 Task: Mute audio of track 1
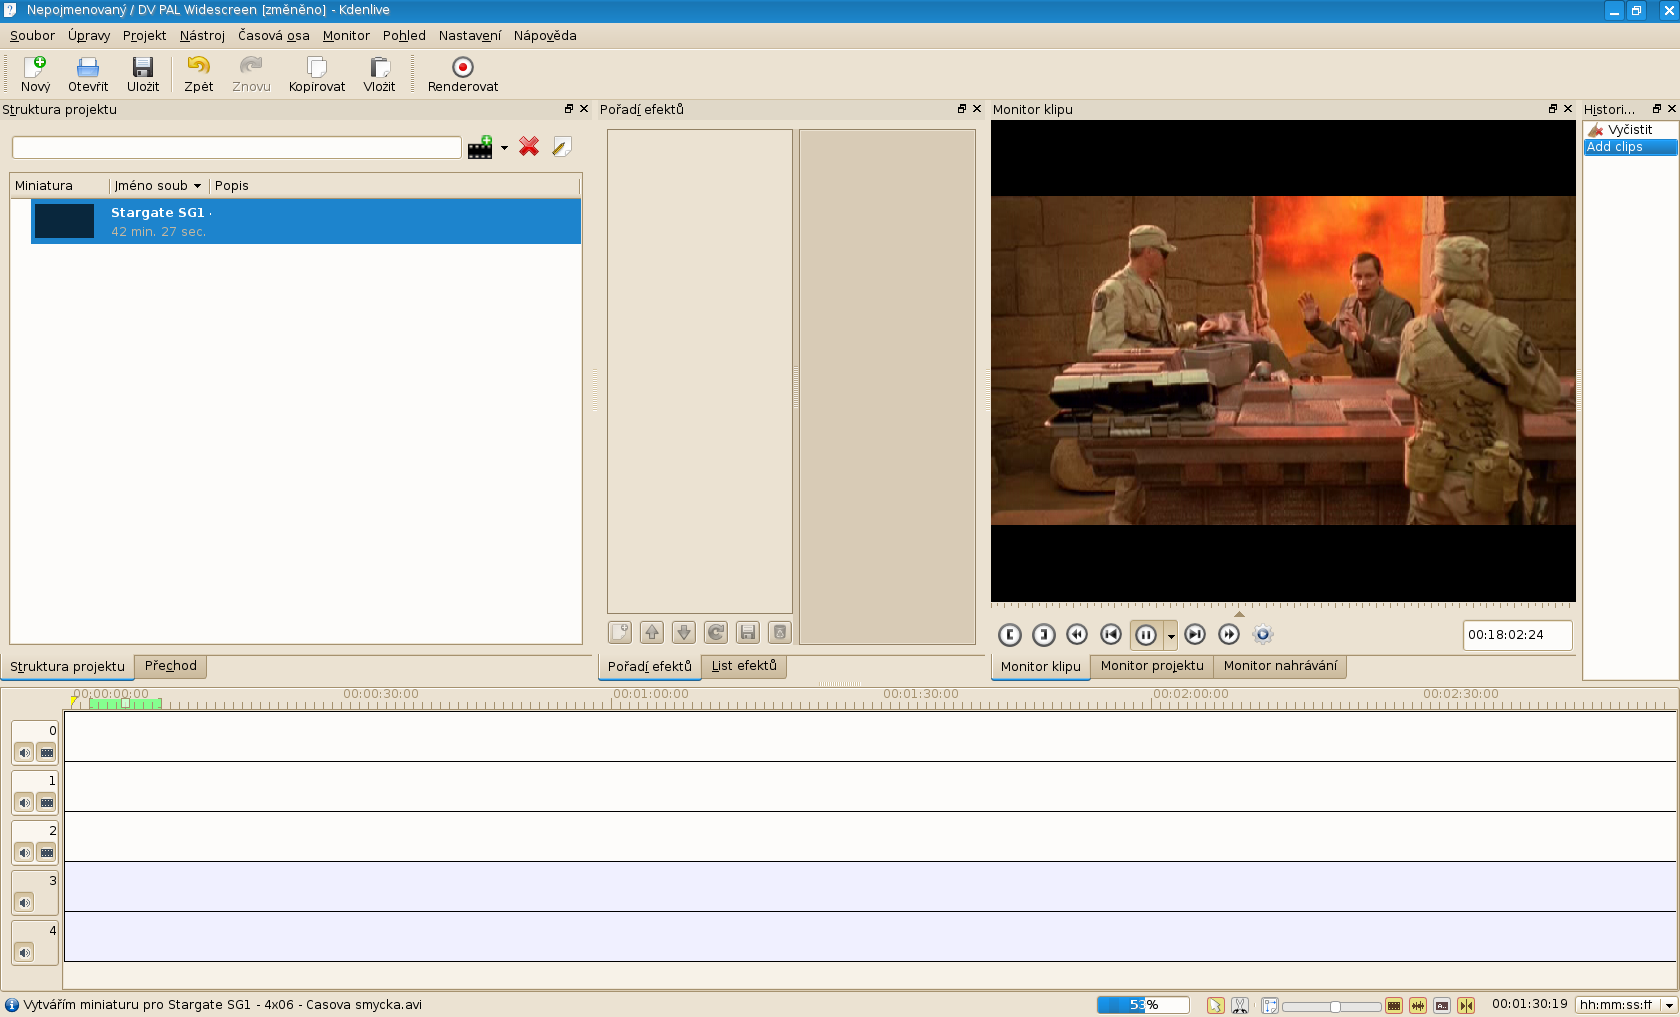[x=25, y=803]
